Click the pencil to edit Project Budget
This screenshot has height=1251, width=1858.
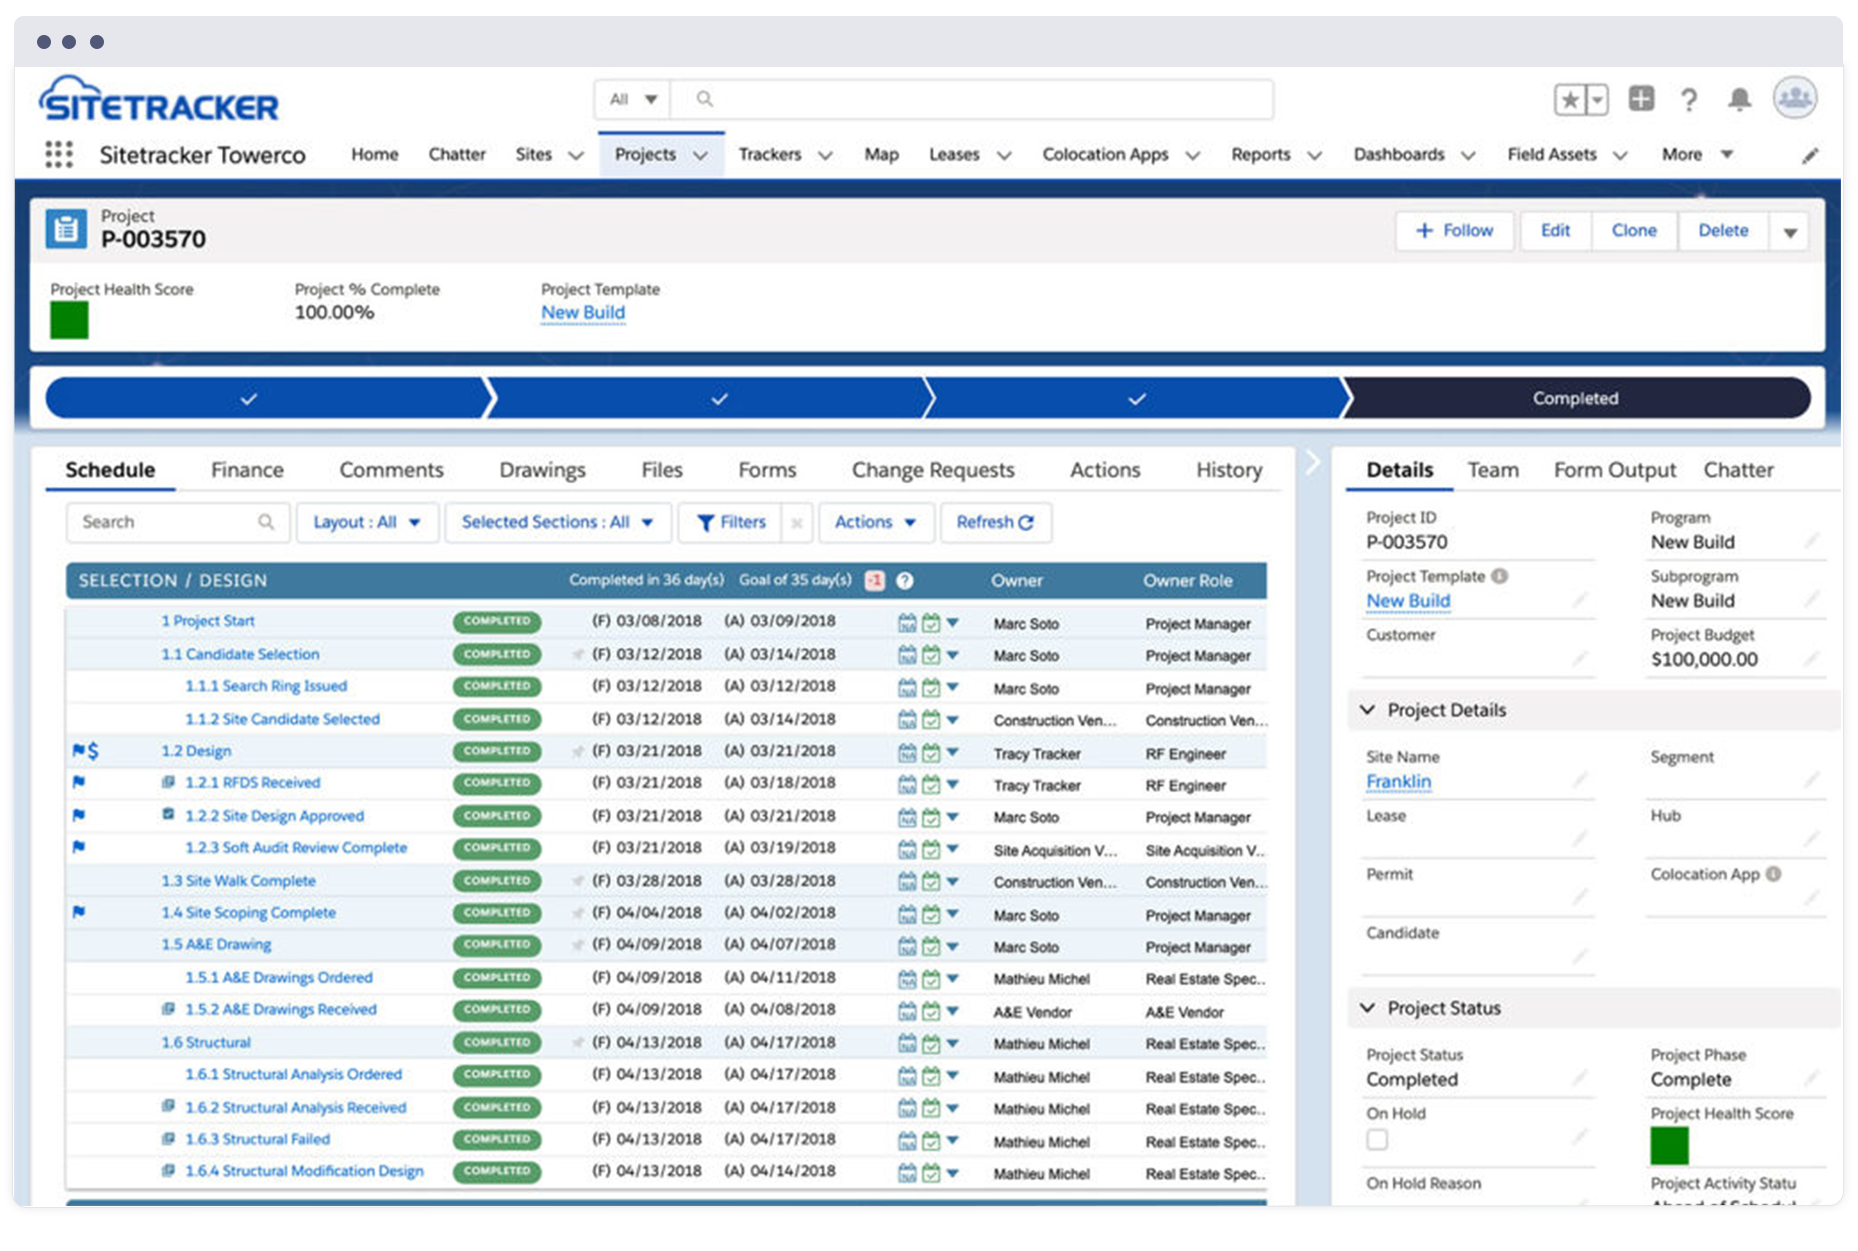coord(1811,659)
